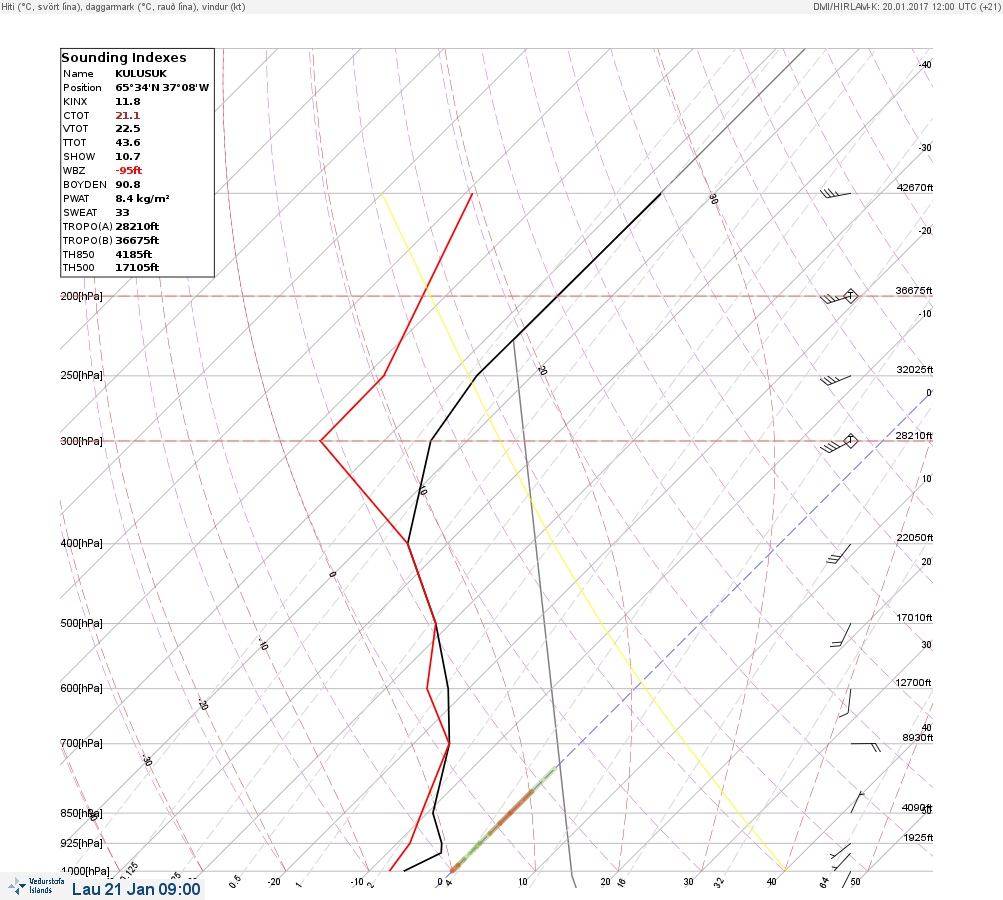Click the TTOT value 43.6
This screenshot has width=1003, height=900.
click(x=128, y=143)
